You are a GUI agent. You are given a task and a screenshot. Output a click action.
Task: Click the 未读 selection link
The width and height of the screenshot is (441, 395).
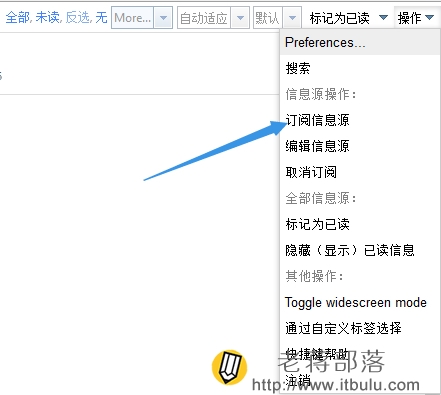tap(48, 17)
